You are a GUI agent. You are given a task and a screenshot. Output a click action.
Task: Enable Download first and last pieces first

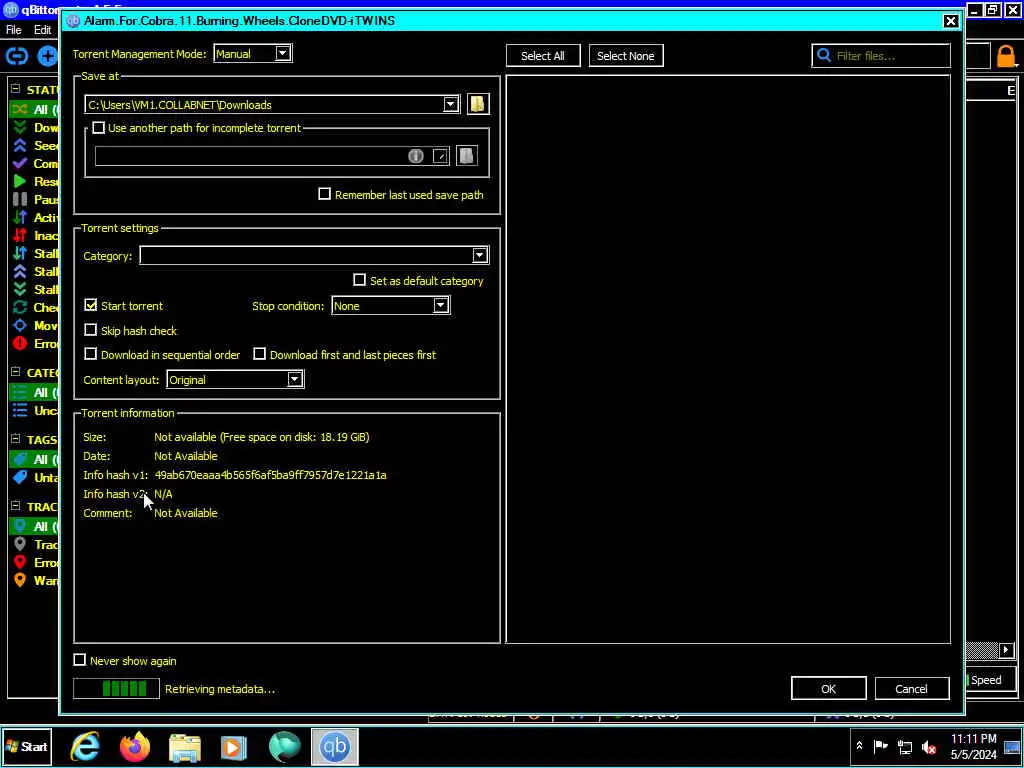pyautogui.click(x=260, y=354)
